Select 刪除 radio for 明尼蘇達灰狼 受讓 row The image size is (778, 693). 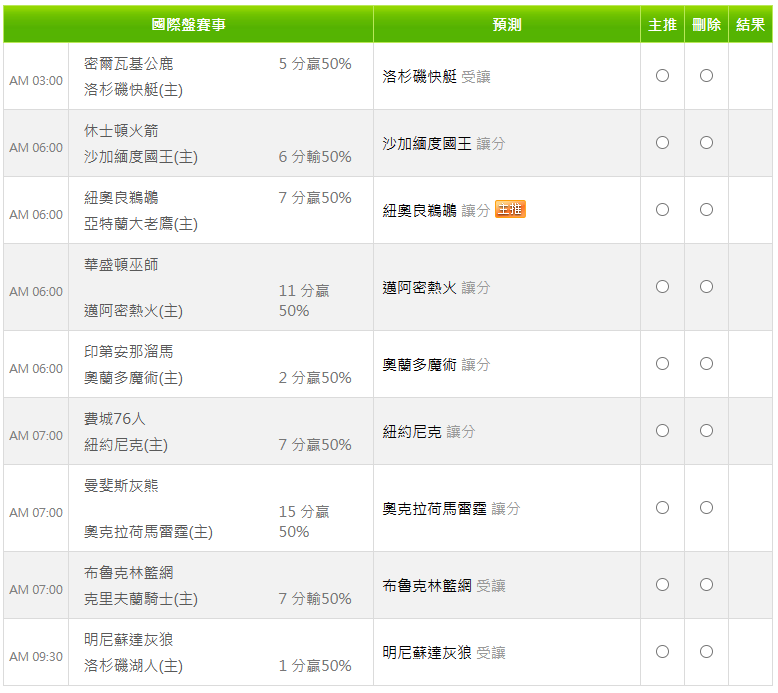pos(706,652)
